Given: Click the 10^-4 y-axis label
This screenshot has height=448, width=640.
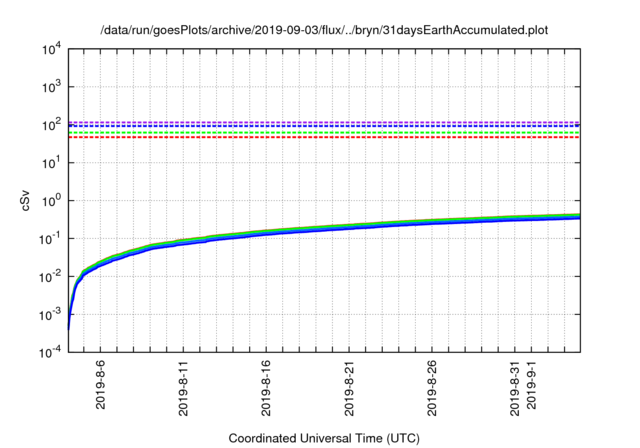Looking at the screenshot, I should [51, 352].
